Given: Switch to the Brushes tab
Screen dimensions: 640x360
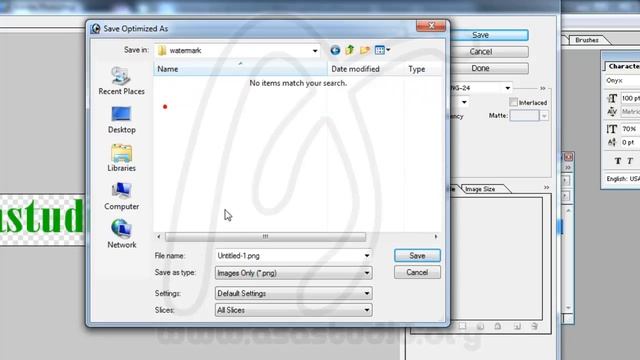Looking at the screenshot, I should coord(587,40).
